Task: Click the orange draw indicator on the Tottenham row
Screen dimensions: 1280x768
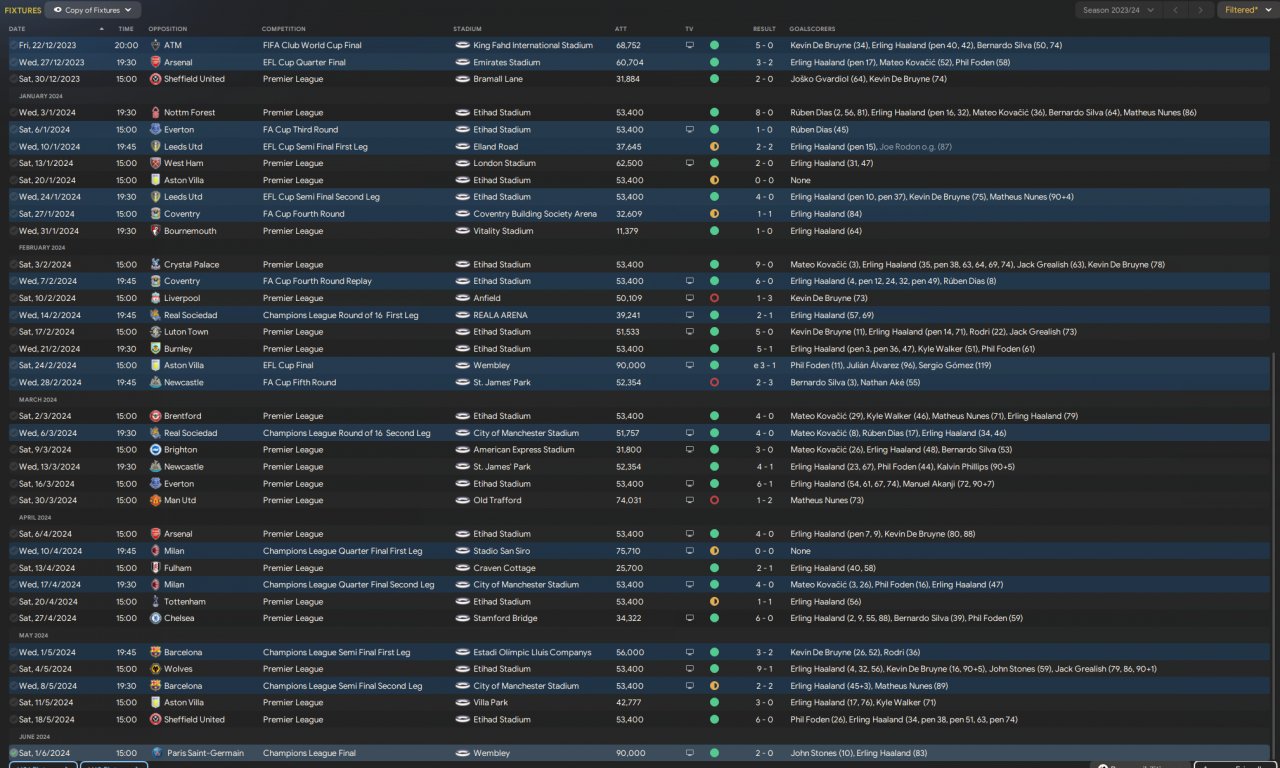Action: pos(714,602)
